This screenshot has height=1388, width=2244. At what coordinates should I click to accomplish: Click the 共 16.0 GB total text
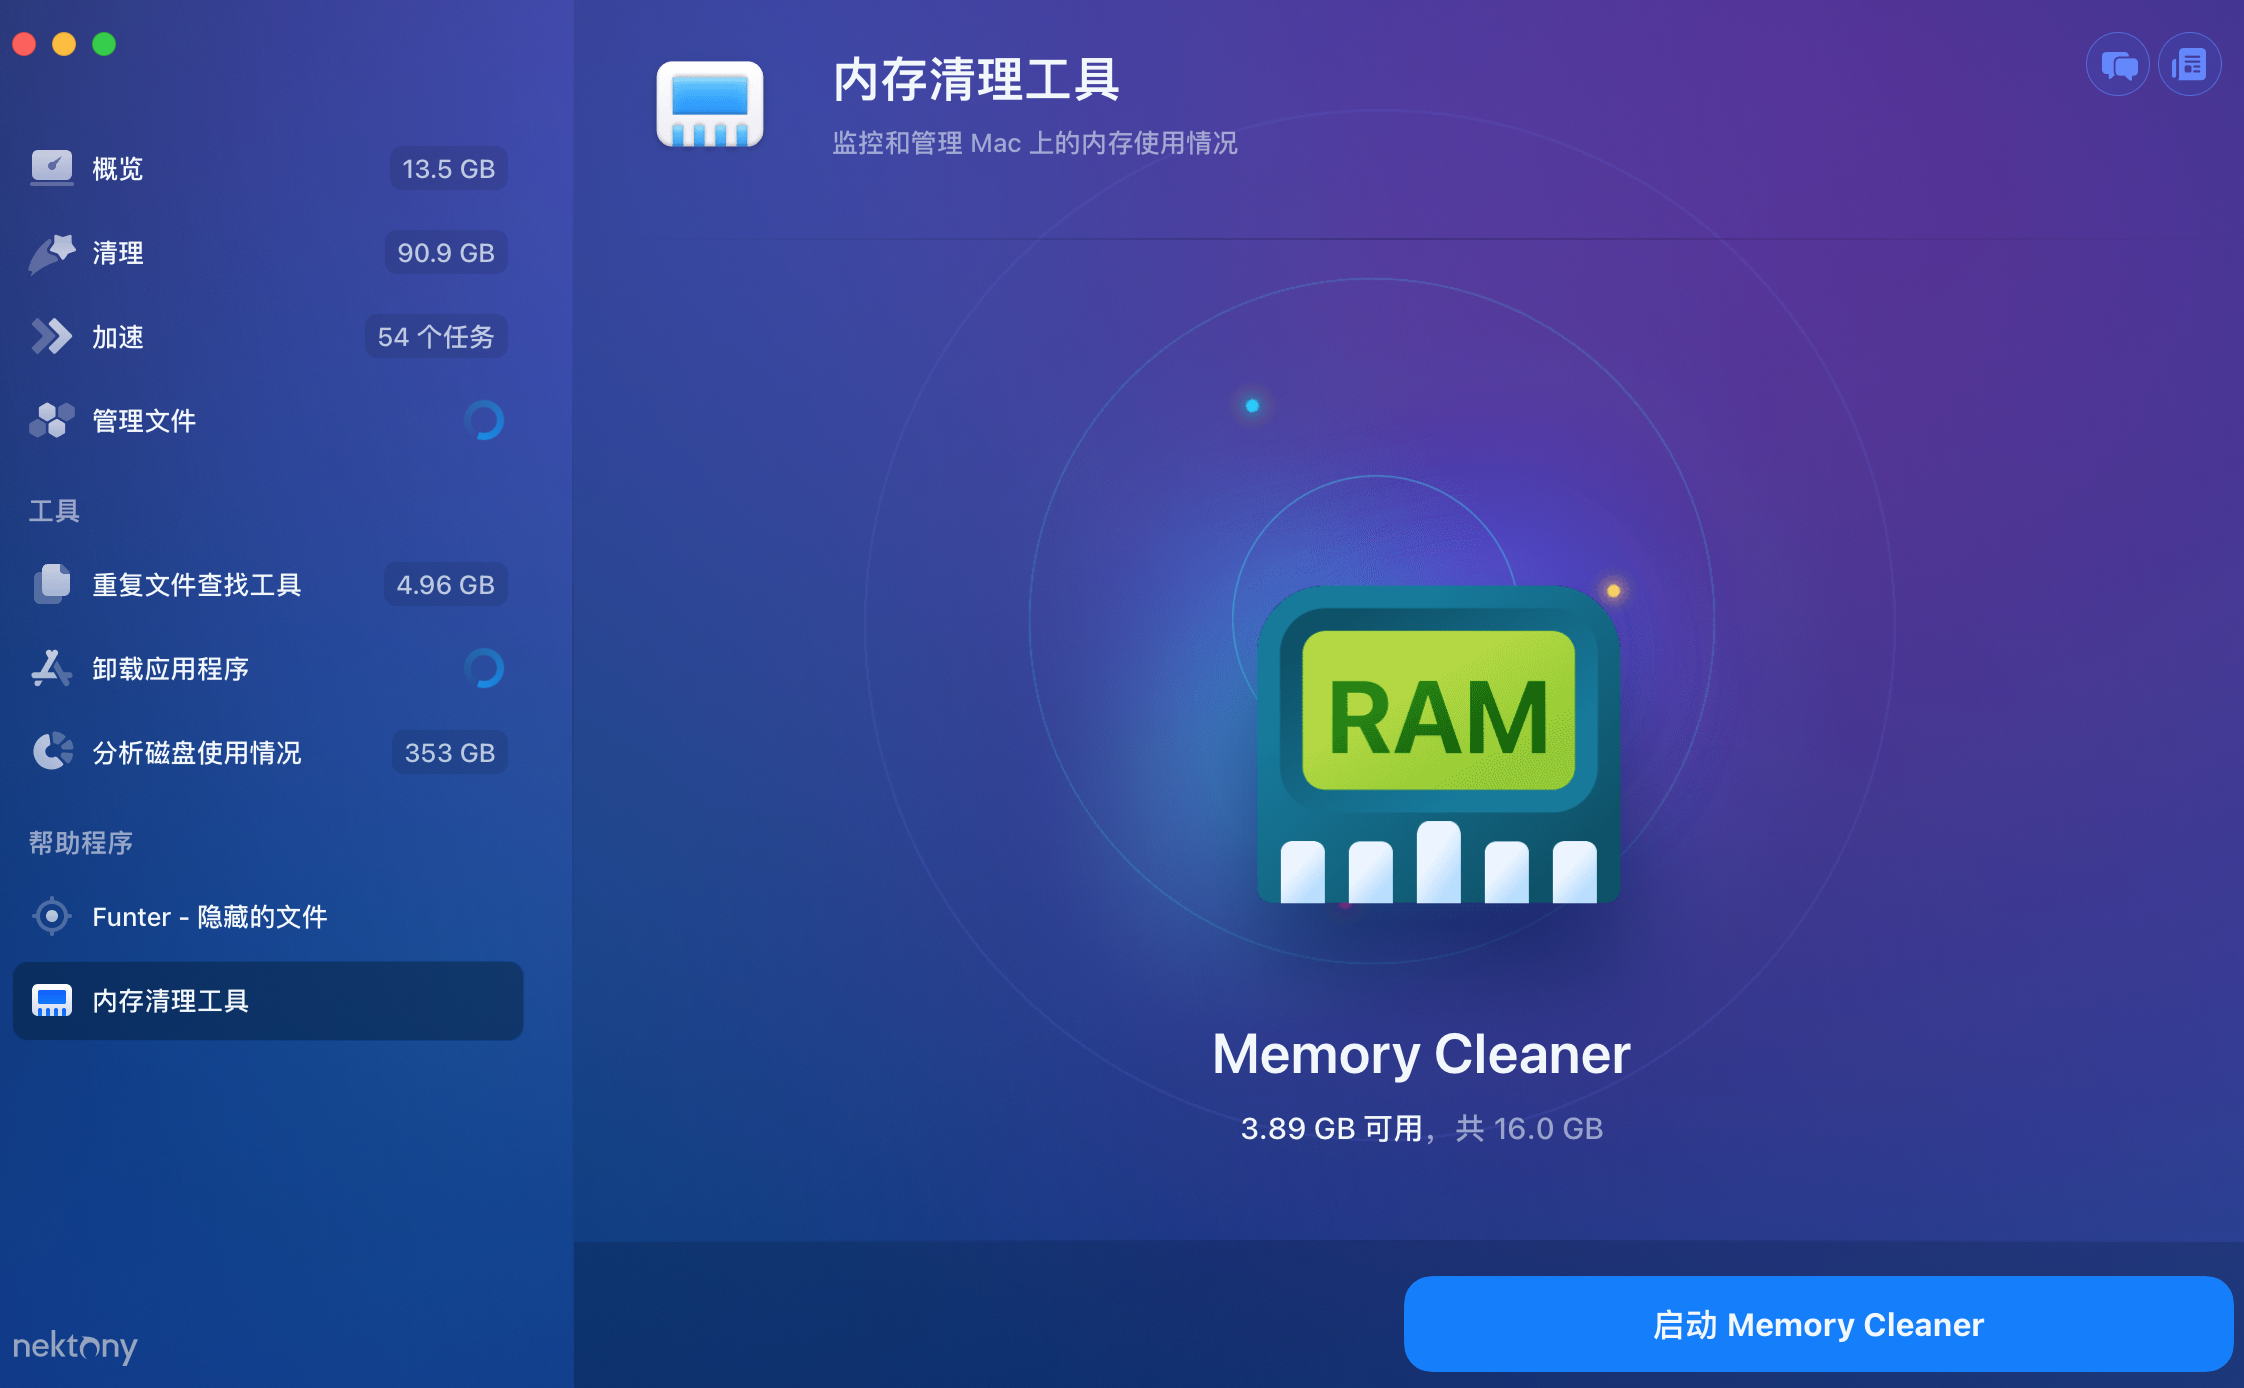click(1529, 1128)
